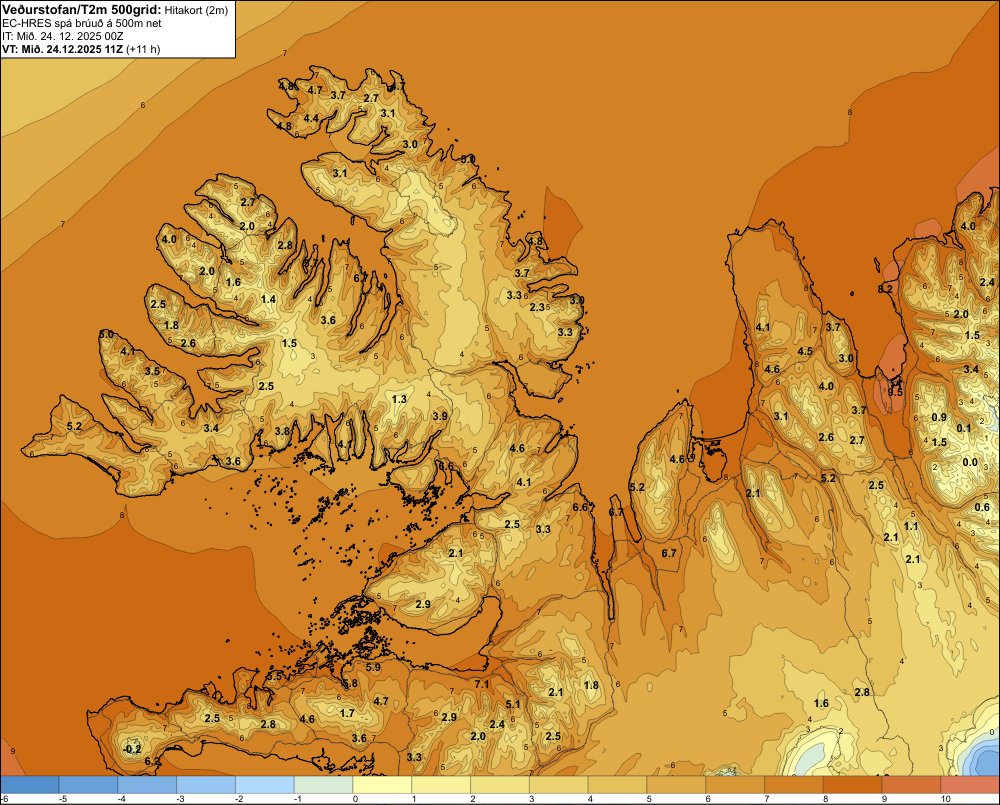Click the legend tick label '-3'
The image size is (1000, 805).
click(x=180, y=799)
